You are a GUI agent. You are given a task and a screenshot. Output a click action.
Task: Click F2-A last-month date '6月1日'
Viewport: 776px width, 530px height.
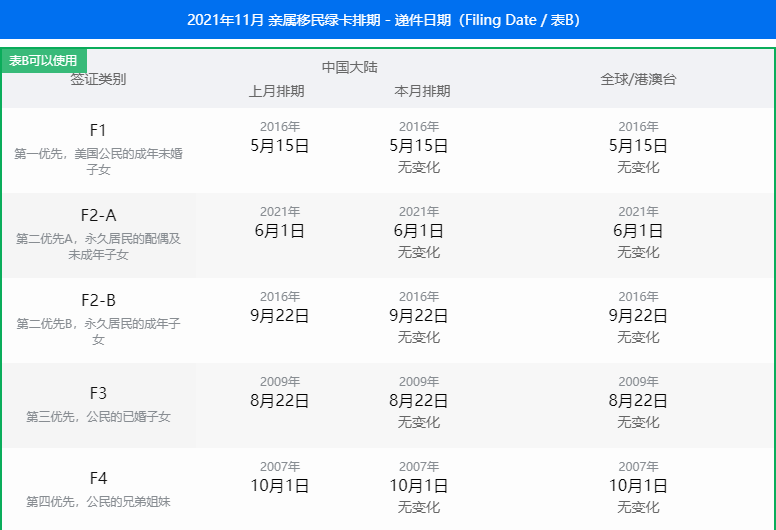pyautogui.click(x=280, y=231)
